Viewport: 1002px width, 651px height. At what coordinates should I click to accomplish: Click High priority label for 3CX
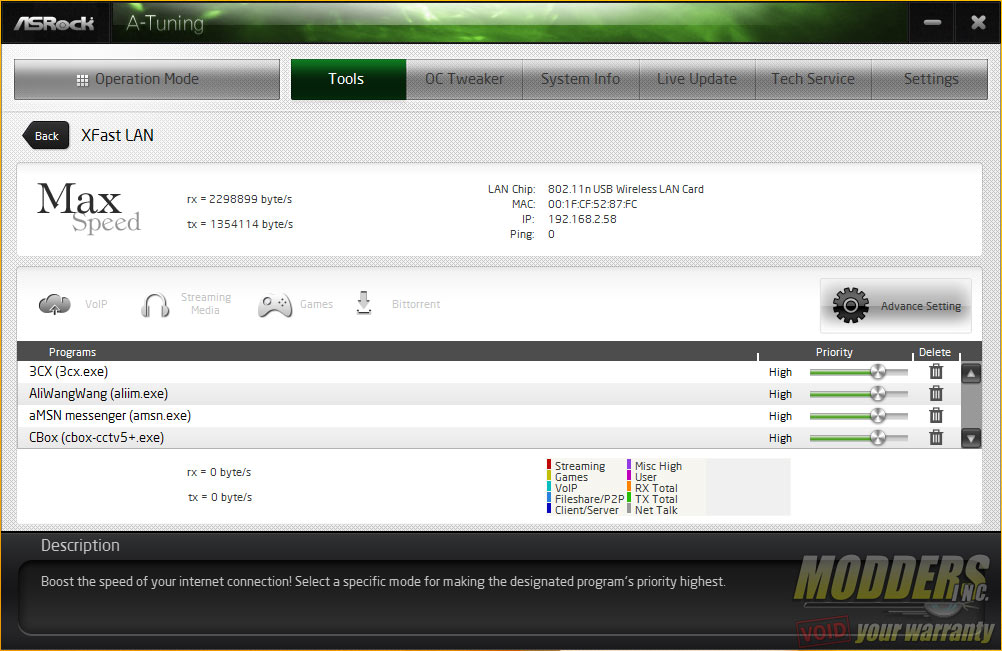[780, 372]
